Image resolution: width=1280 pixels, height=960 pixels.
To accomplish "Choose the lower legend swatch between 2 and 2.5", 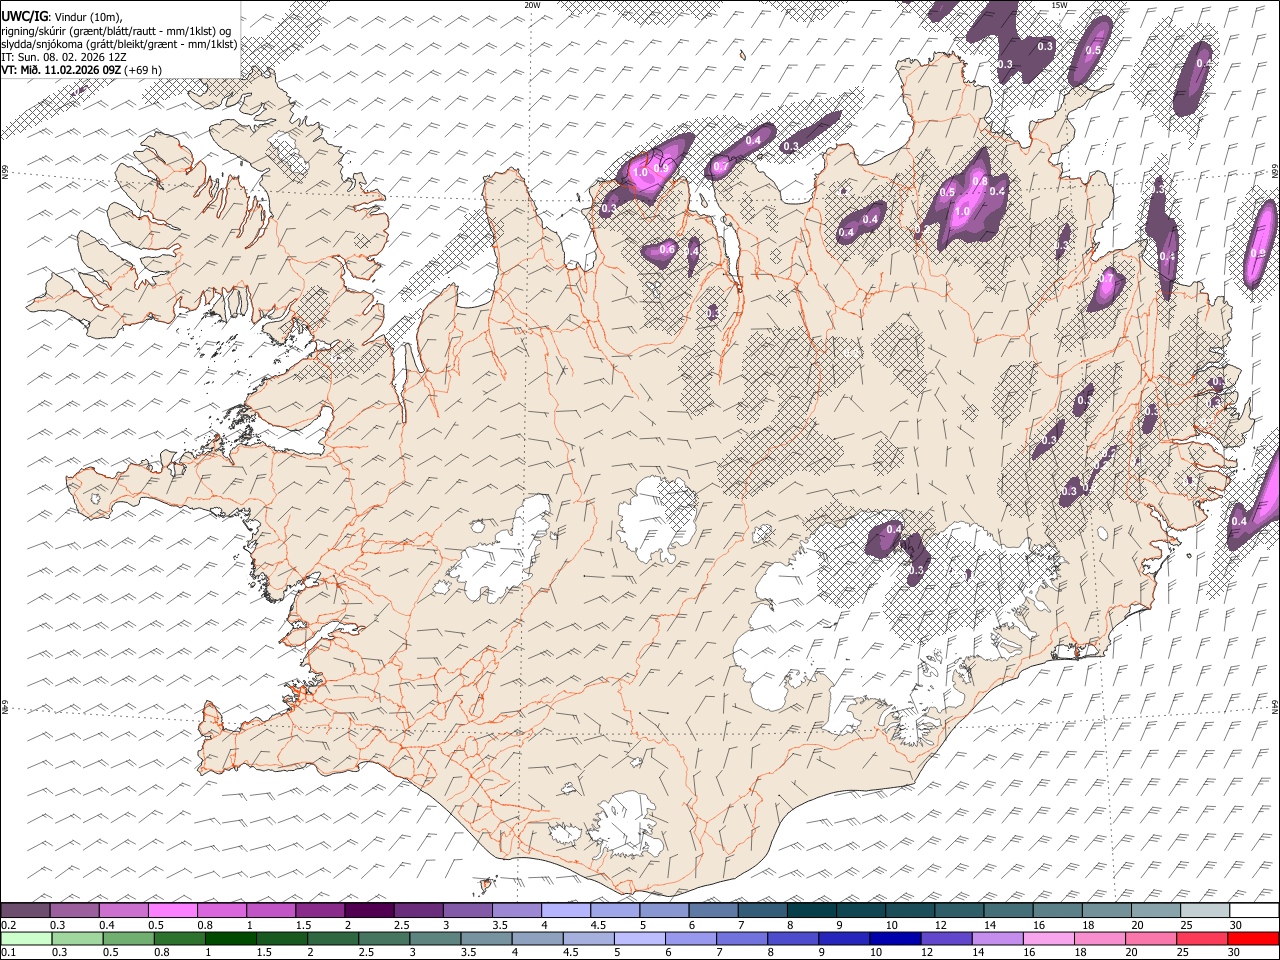I will 333,938.
